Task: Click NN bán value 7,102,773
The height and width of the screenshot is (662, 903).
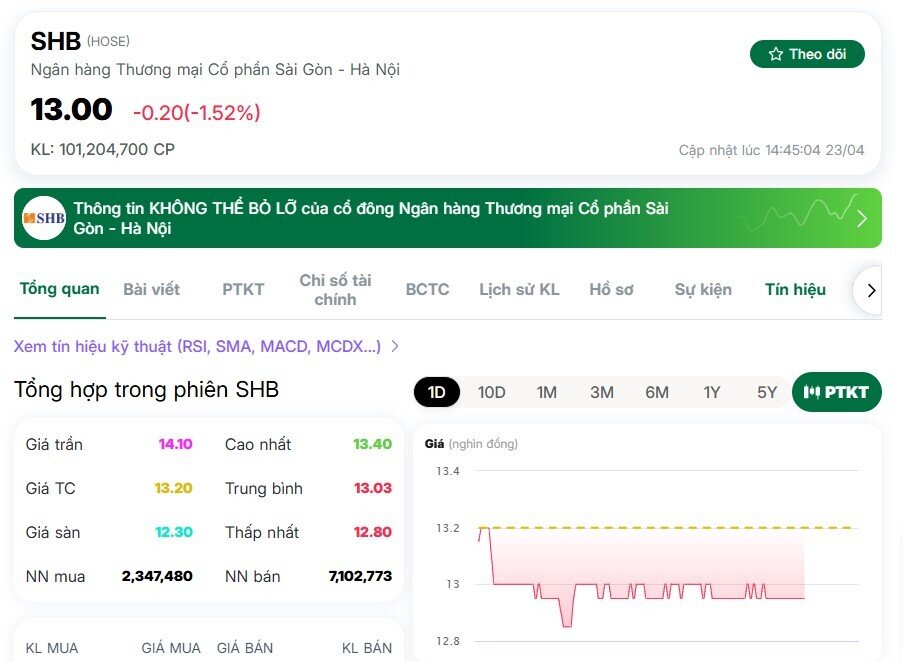Action: (361, 576)
